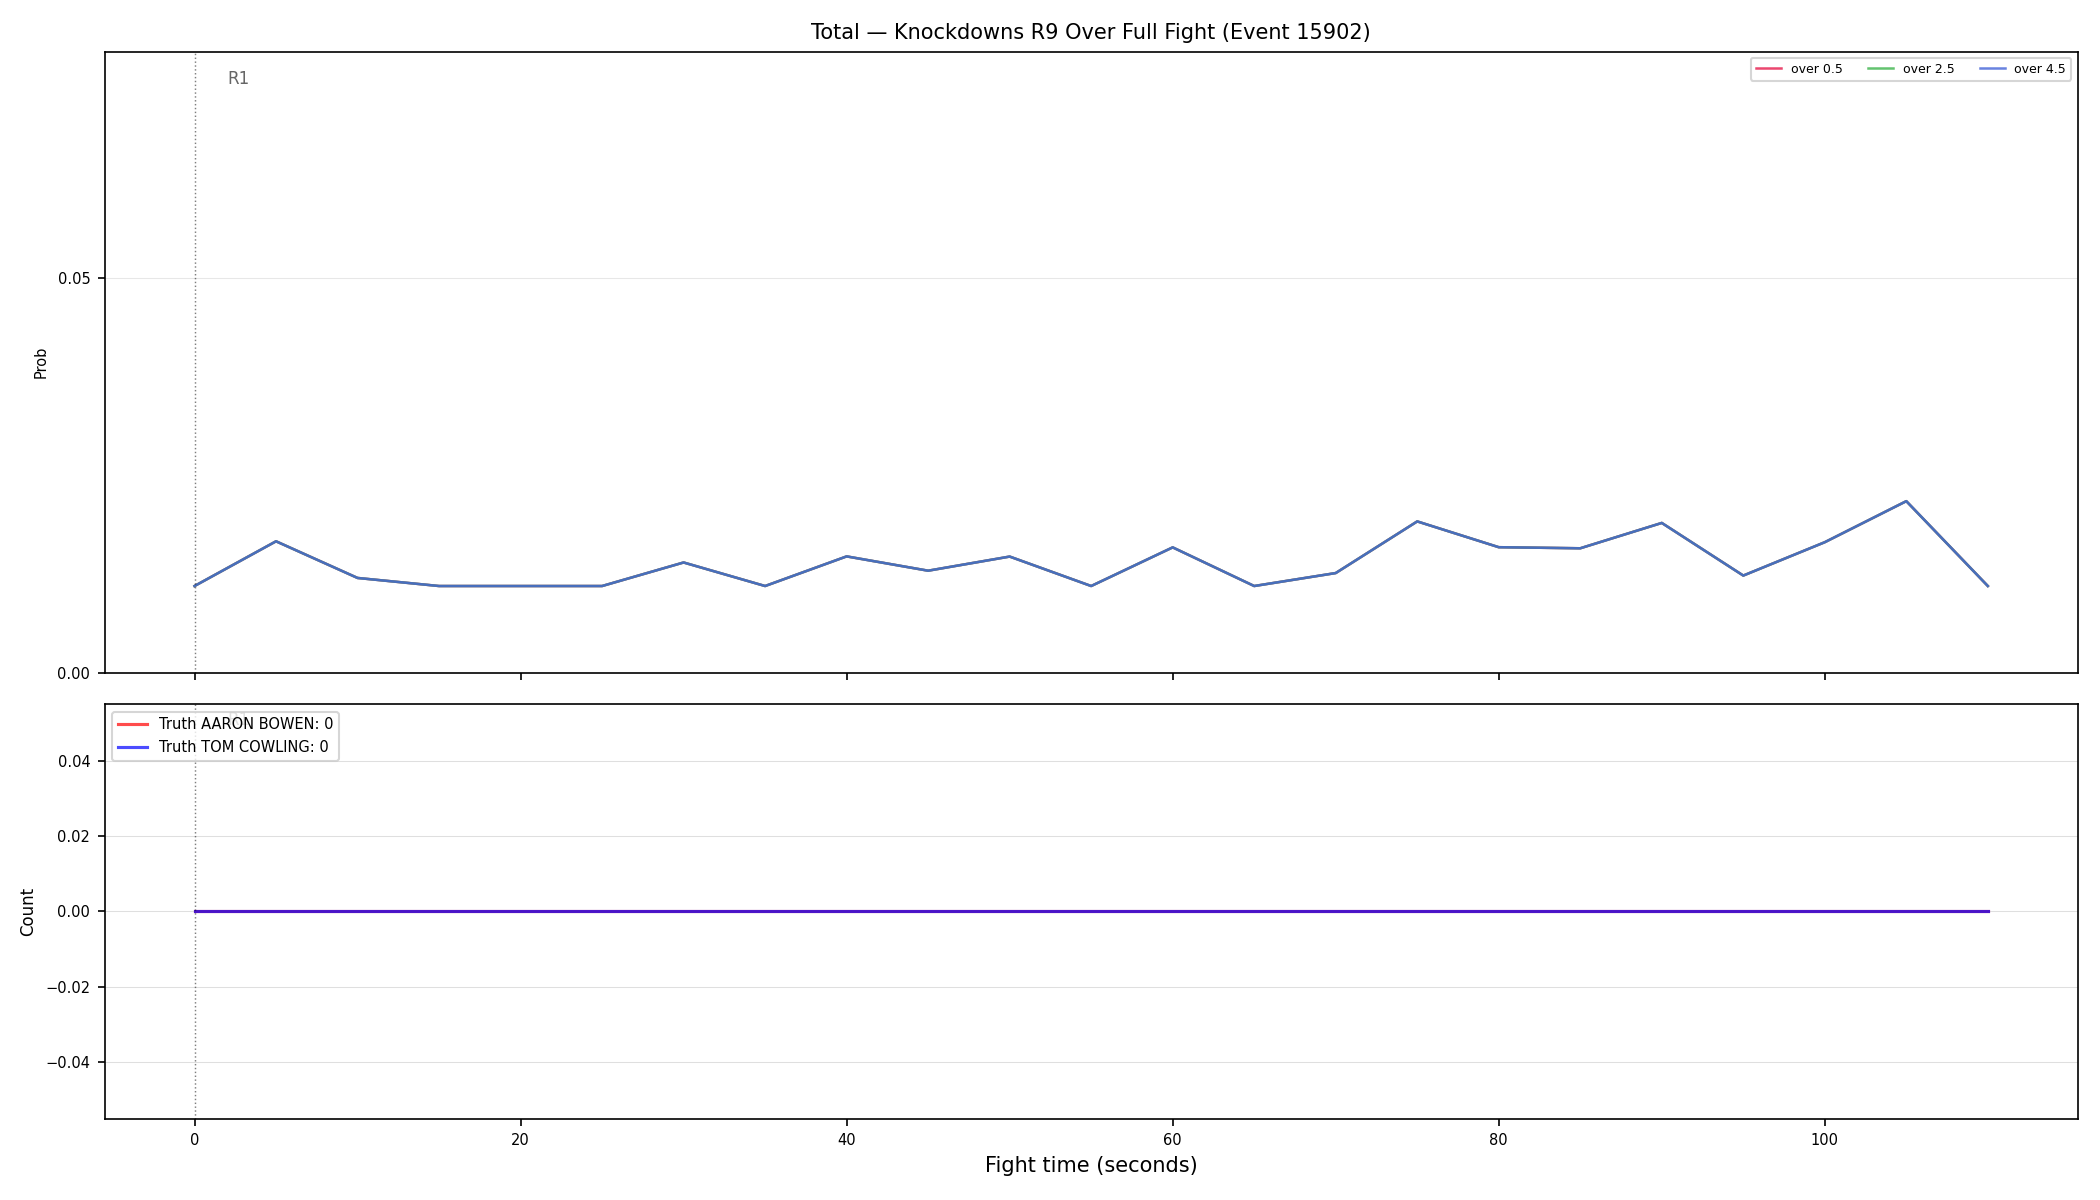Click the 0.00 tick on Prob axis
Screen dimensions: 2100x1200
[x=74, y=674]
